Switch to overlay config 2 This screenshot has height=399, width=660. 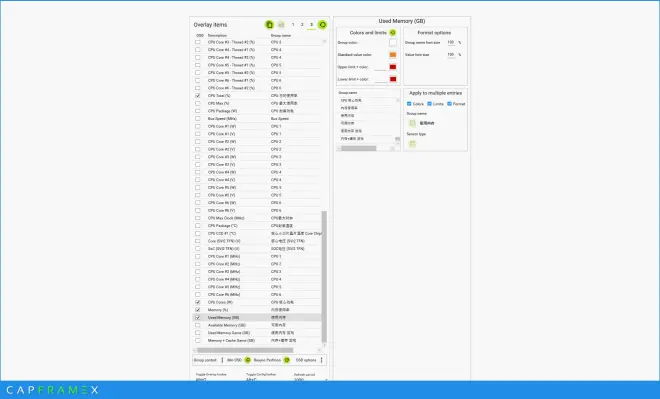(x=302, y=25)
